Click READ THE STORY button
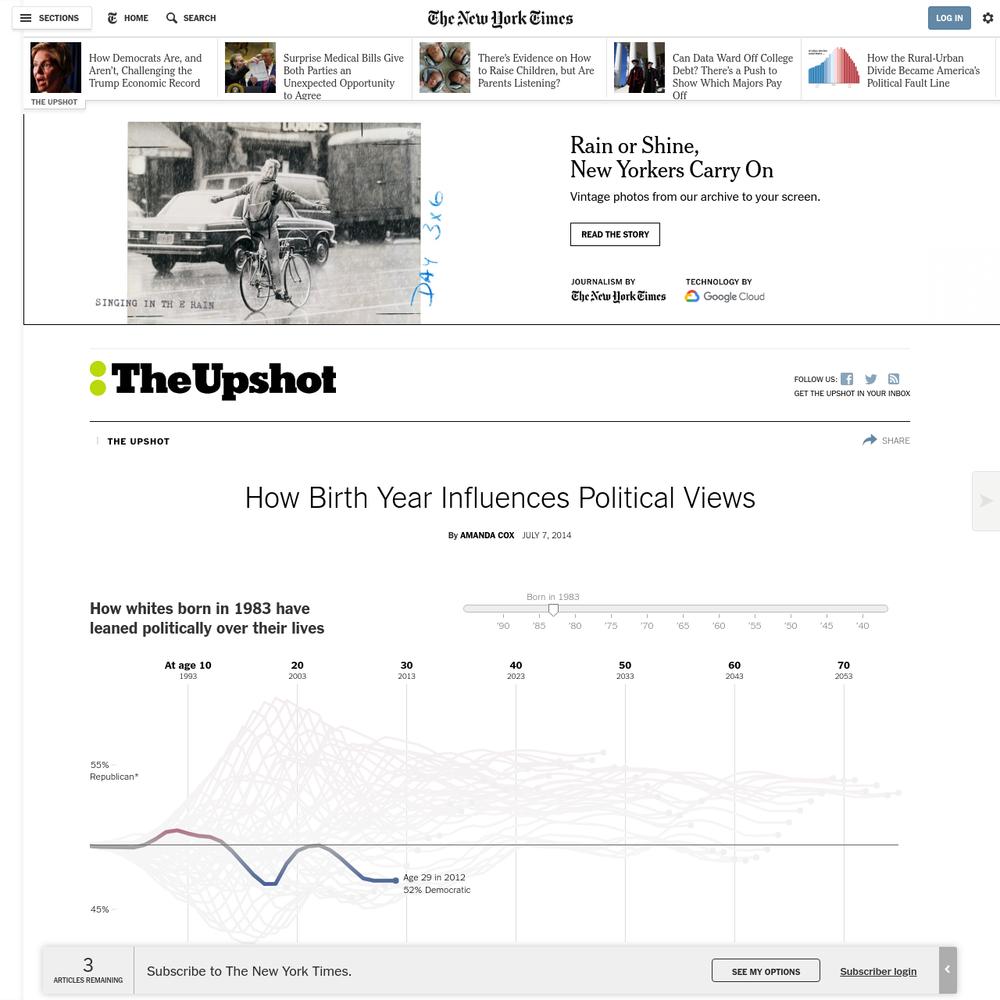Viewport: 1000px width, 1000px height. (x=615, y=234)
